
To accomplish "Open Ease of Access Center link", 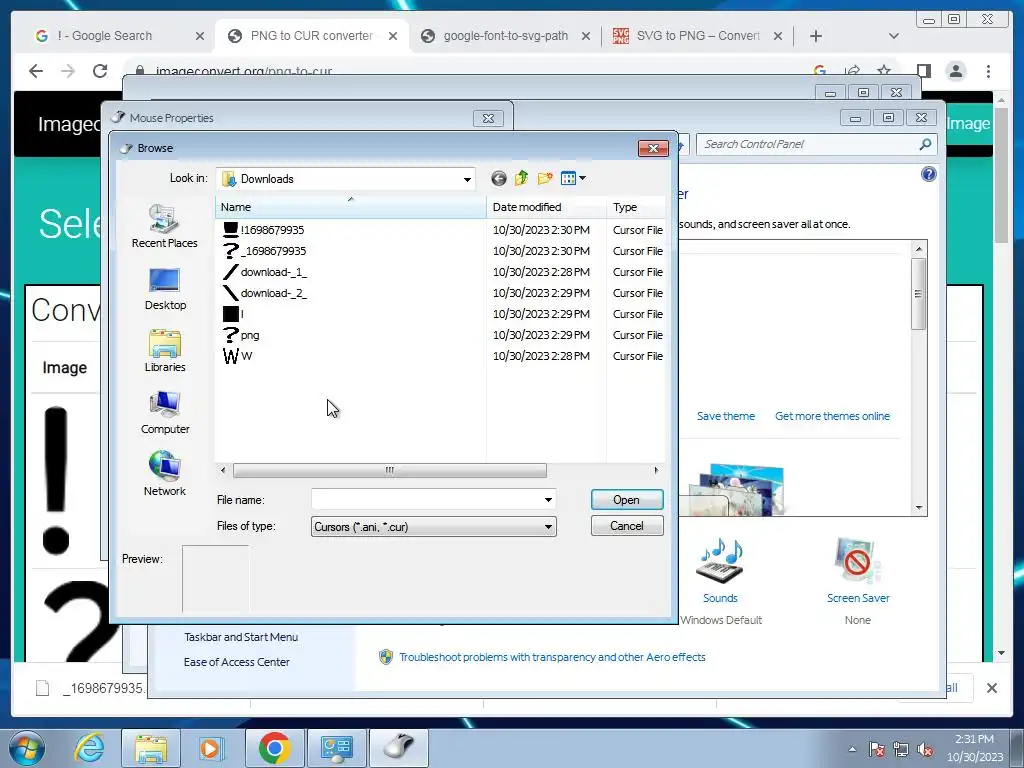I will tap(236, 662).
